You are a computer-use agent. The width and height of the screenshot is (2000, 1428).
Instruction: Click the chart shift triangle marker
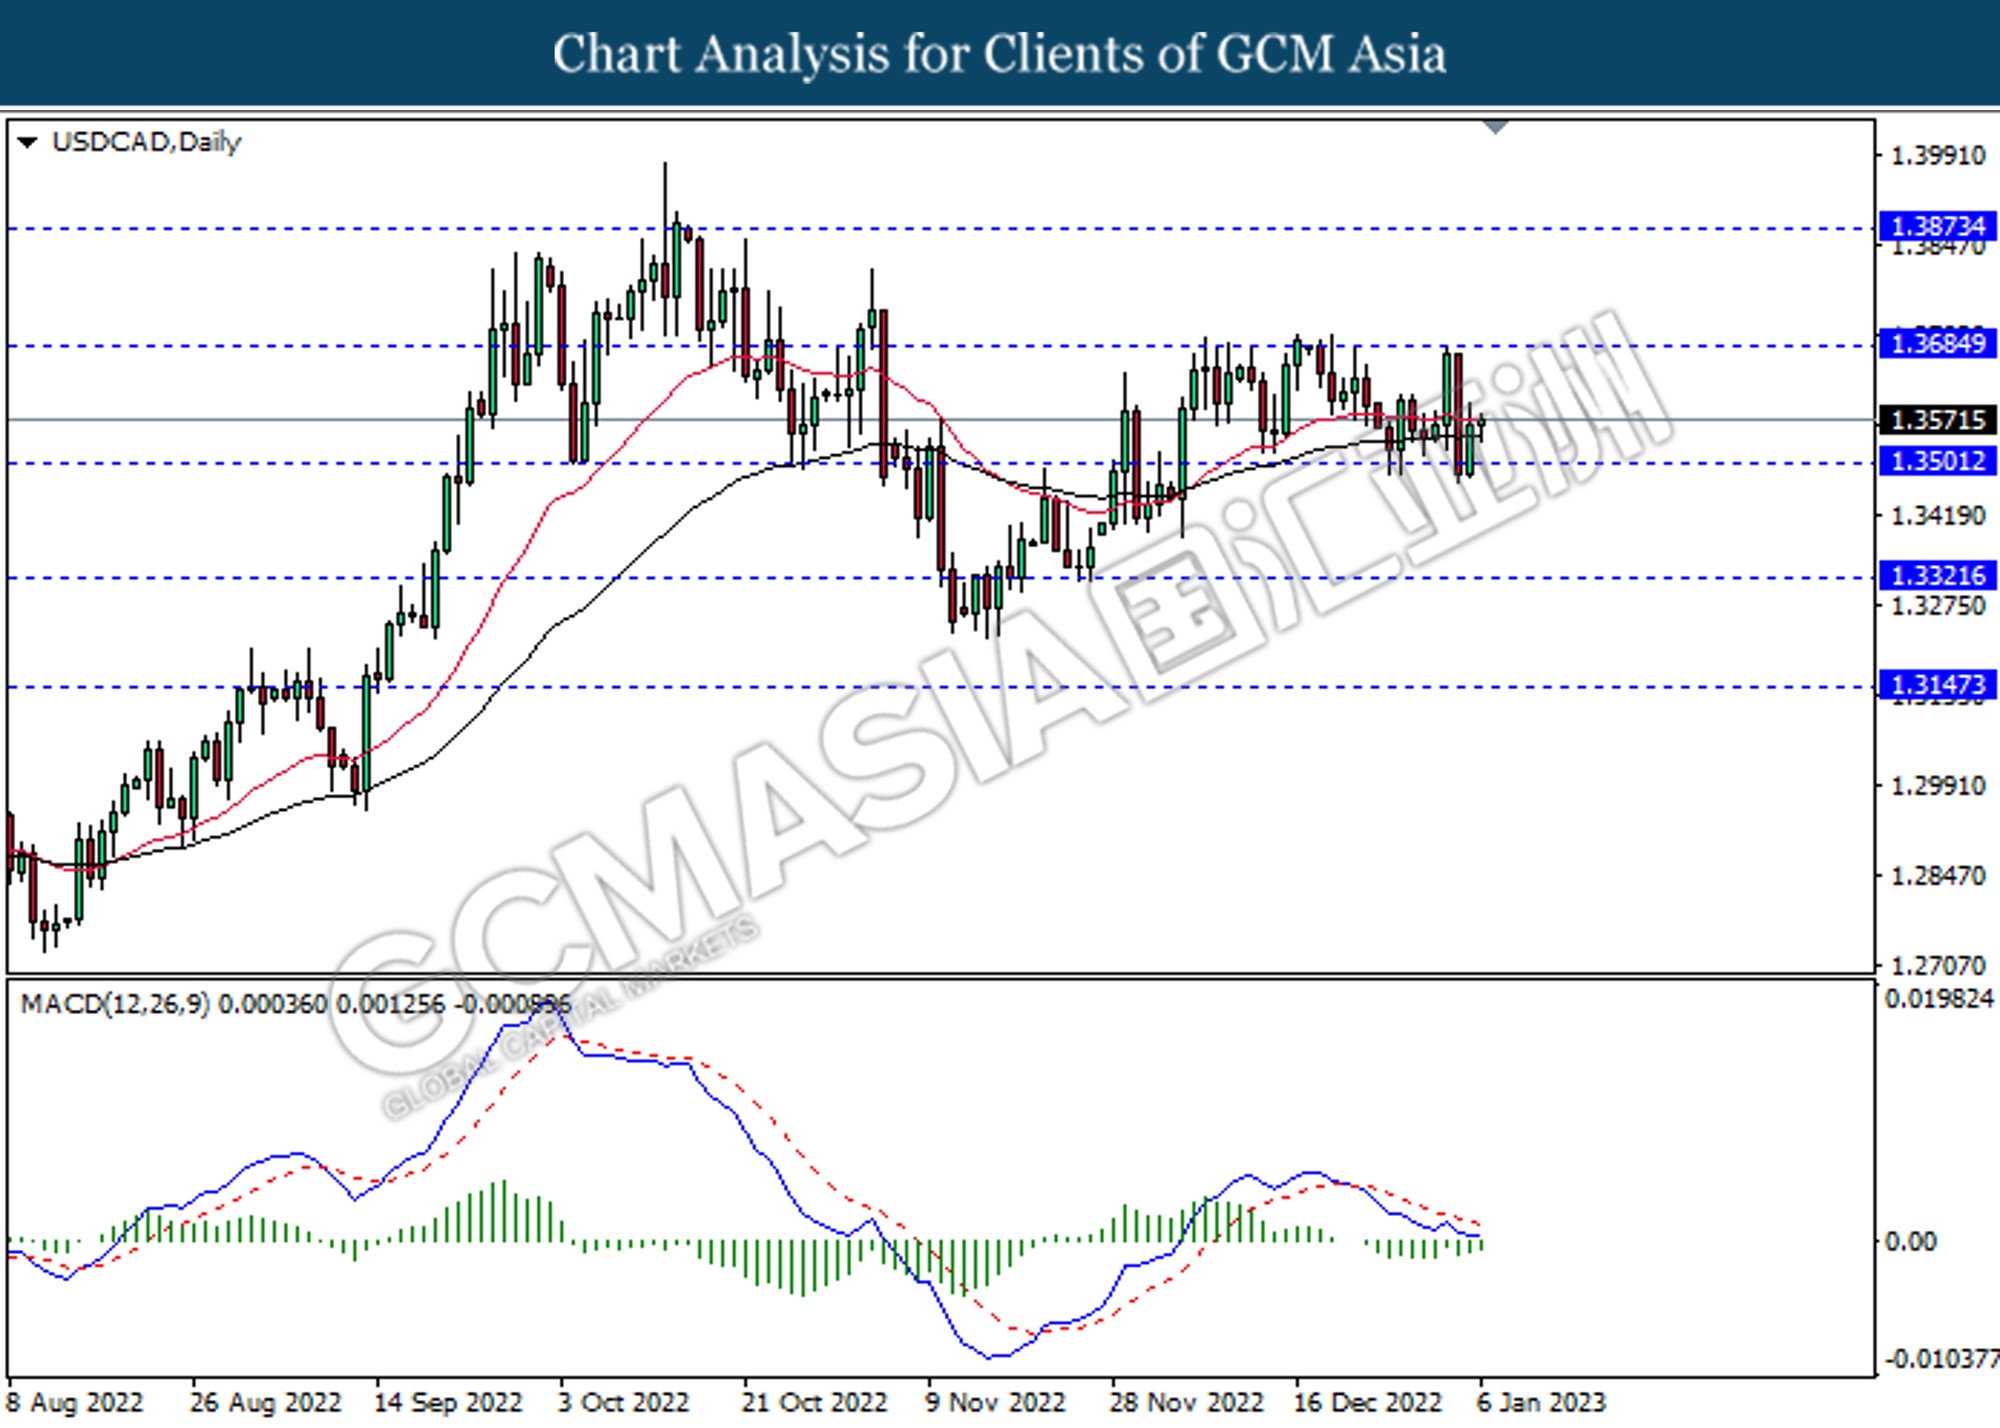point(1496,127)
